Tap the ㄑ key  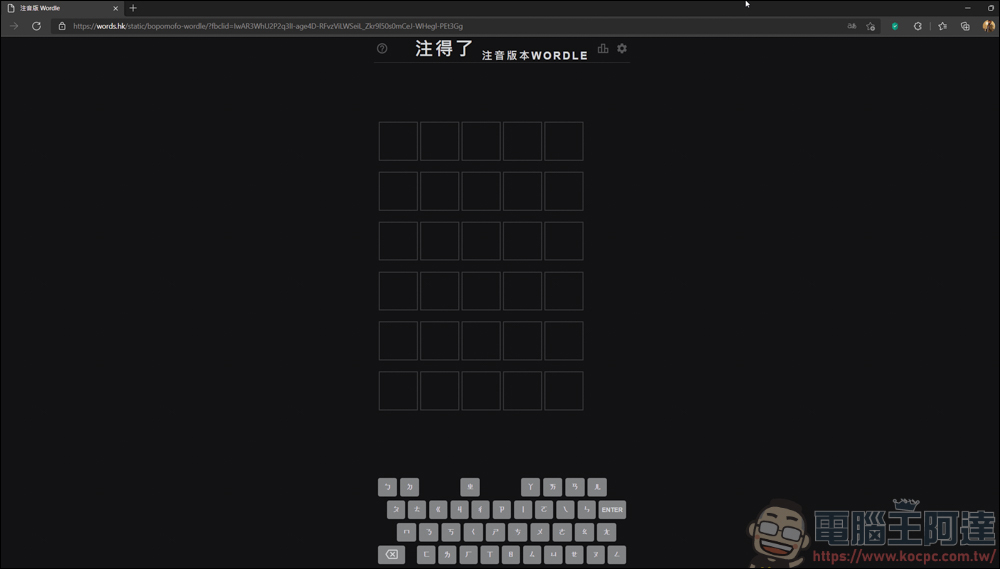coord(473,532)
